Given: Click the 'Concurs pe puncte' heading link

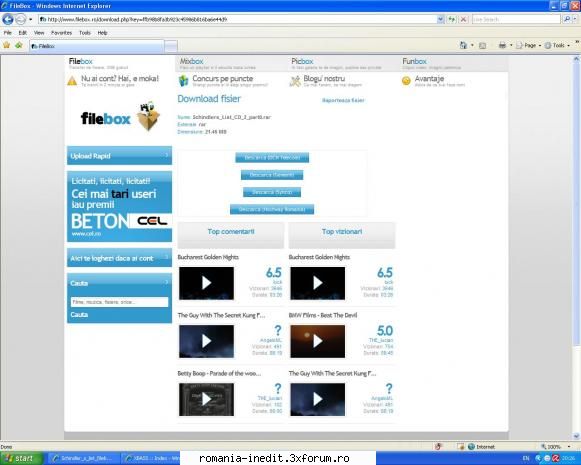Looking at the screenshot, I should pos(222,79).
